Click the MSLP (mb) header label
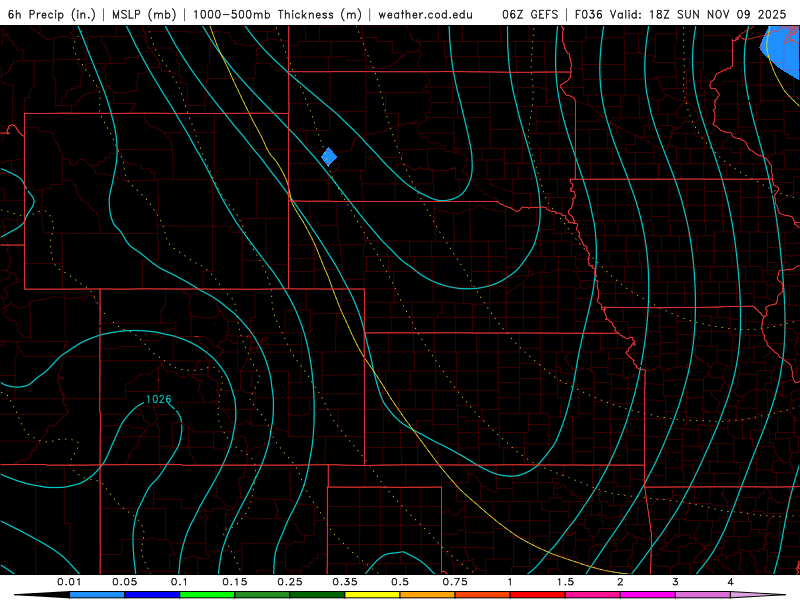 click(144, 14)
